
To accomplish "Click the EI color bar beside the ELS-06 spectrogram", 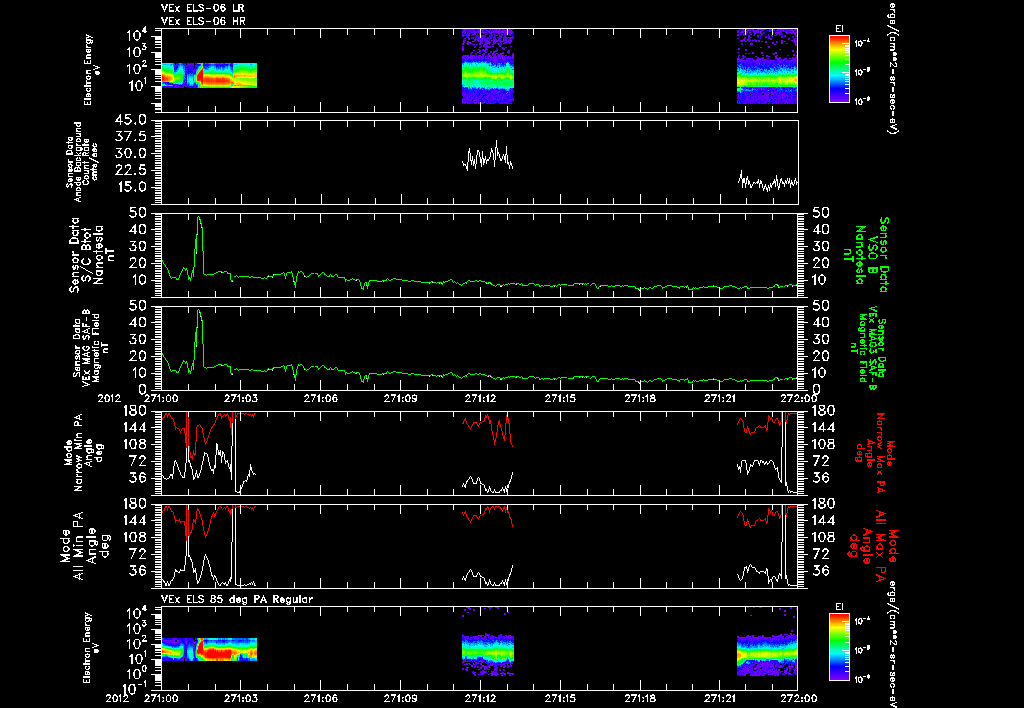I will (x=839, y=69).
